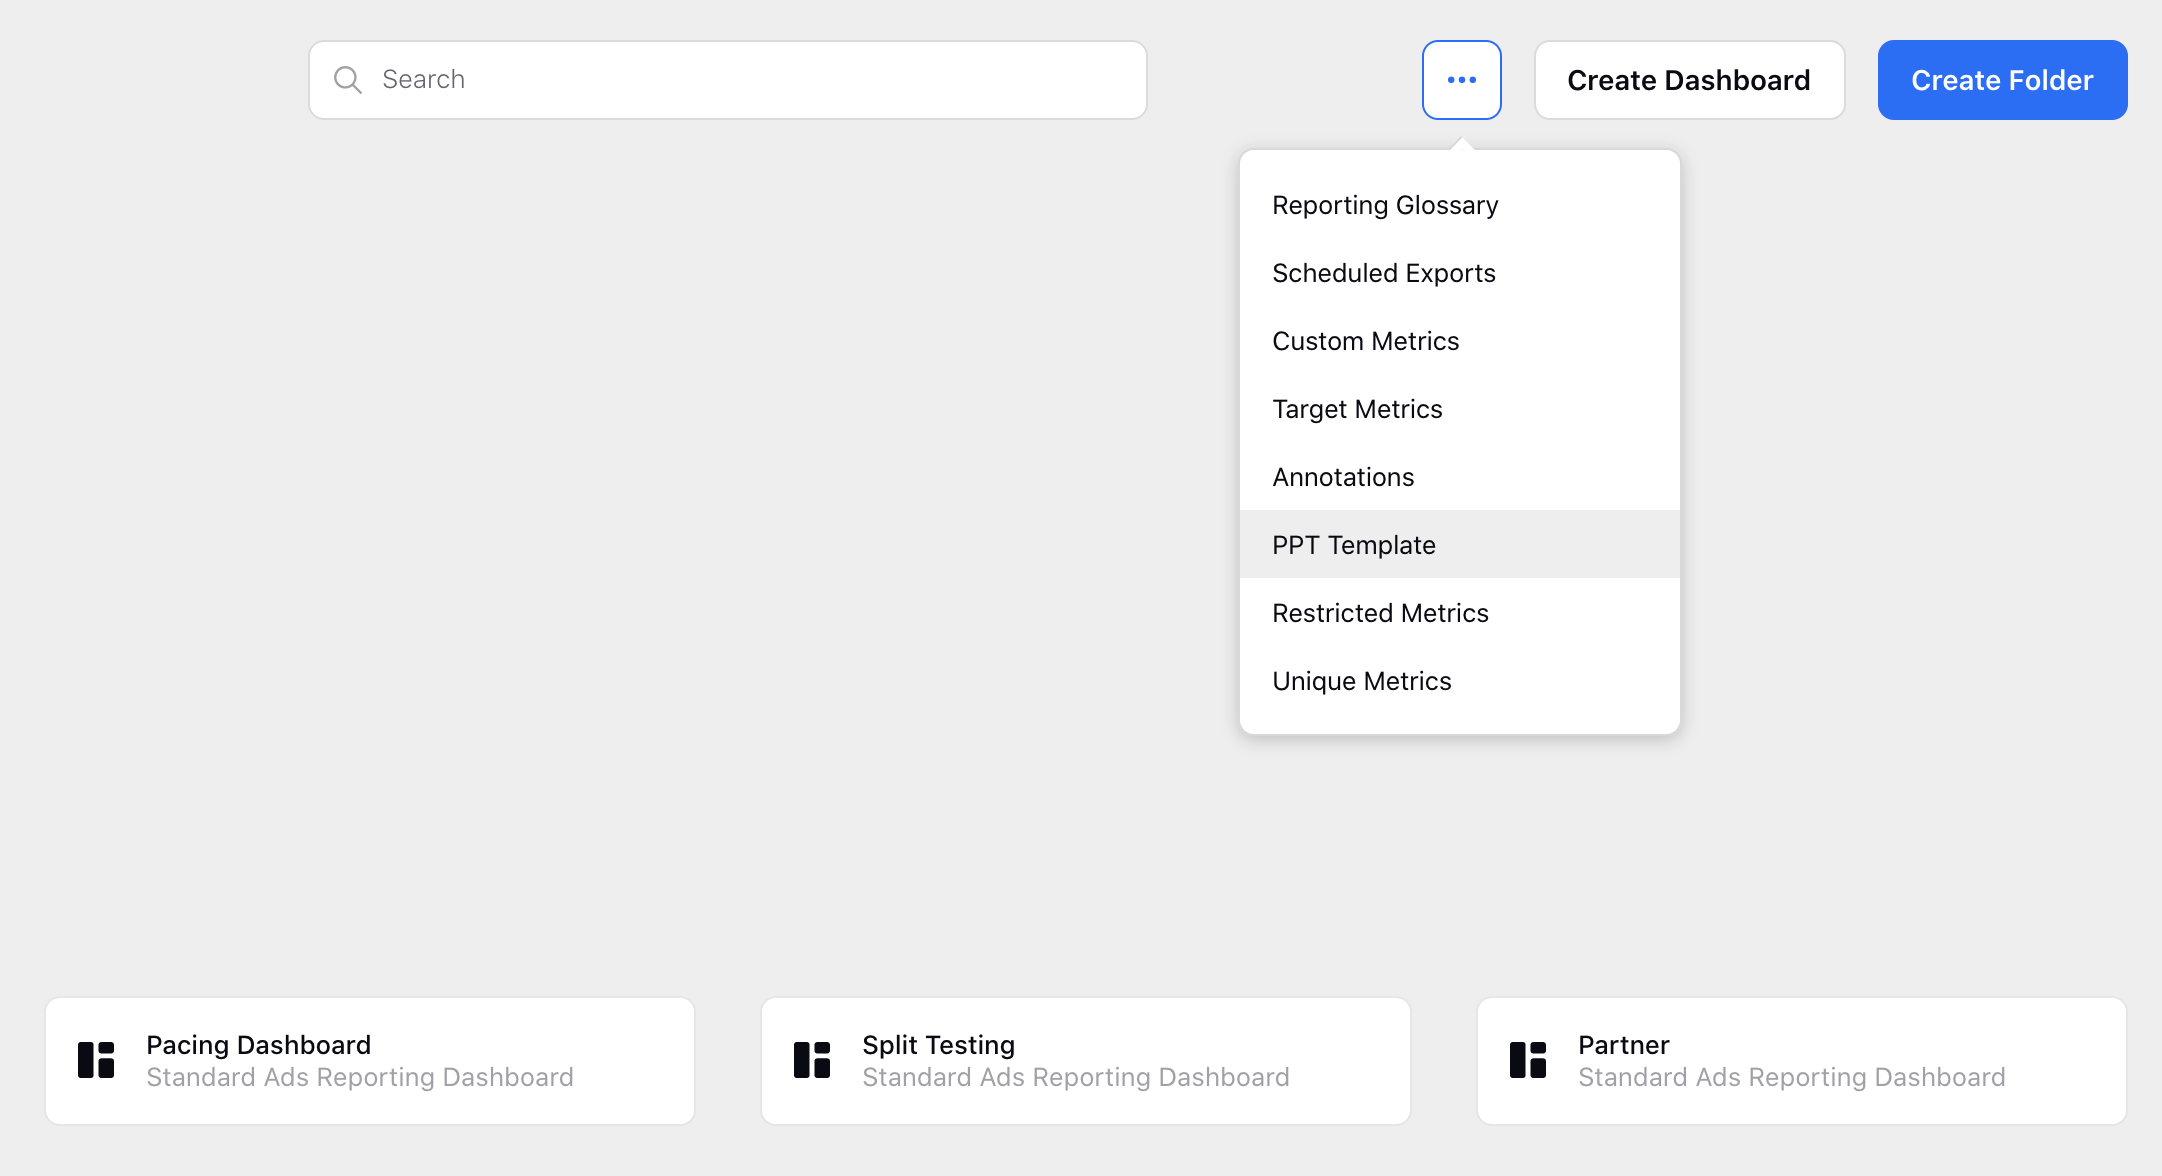Select Annotations from dropdown menu
Viewport: 2162px width, 1176px height.
tap(1342, 475)
